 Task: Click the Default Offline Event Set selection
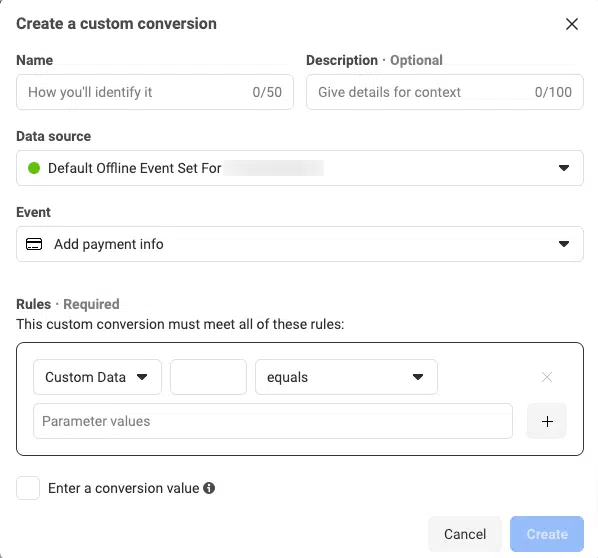[x=300, y=168]
